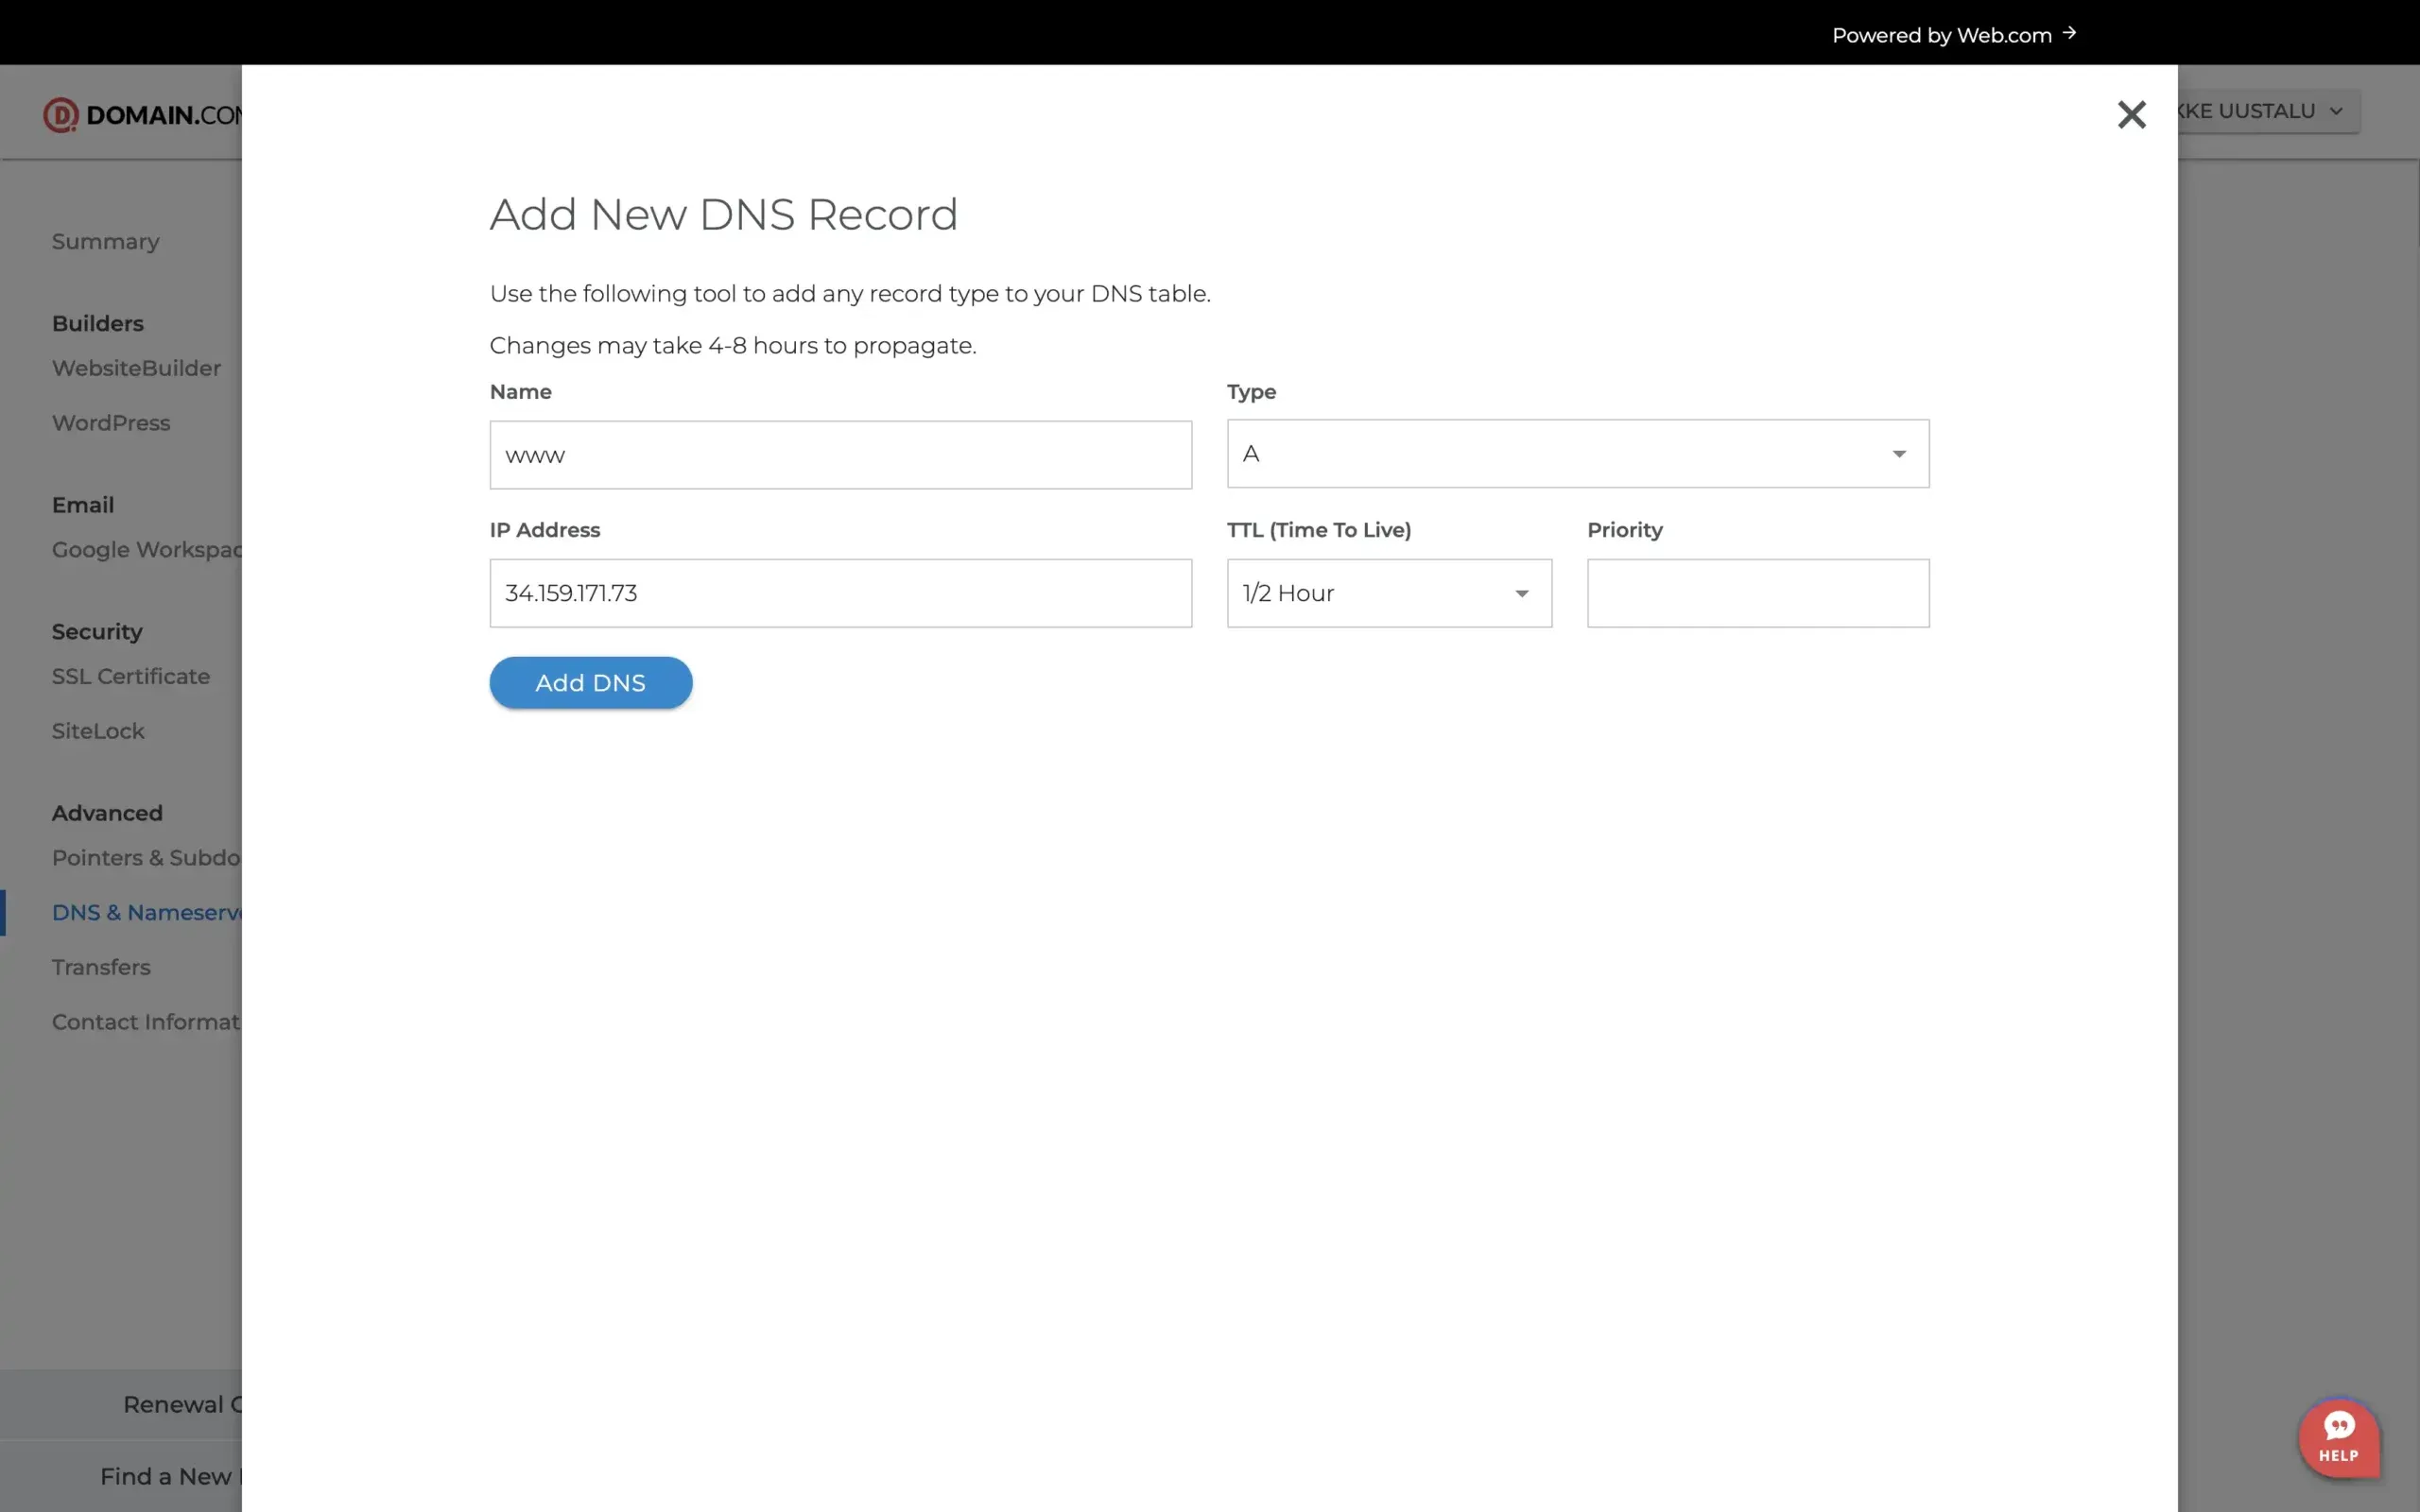
Task: Dismiss the Add New DNS Record dialog
Action: [x=2132, y=114]
